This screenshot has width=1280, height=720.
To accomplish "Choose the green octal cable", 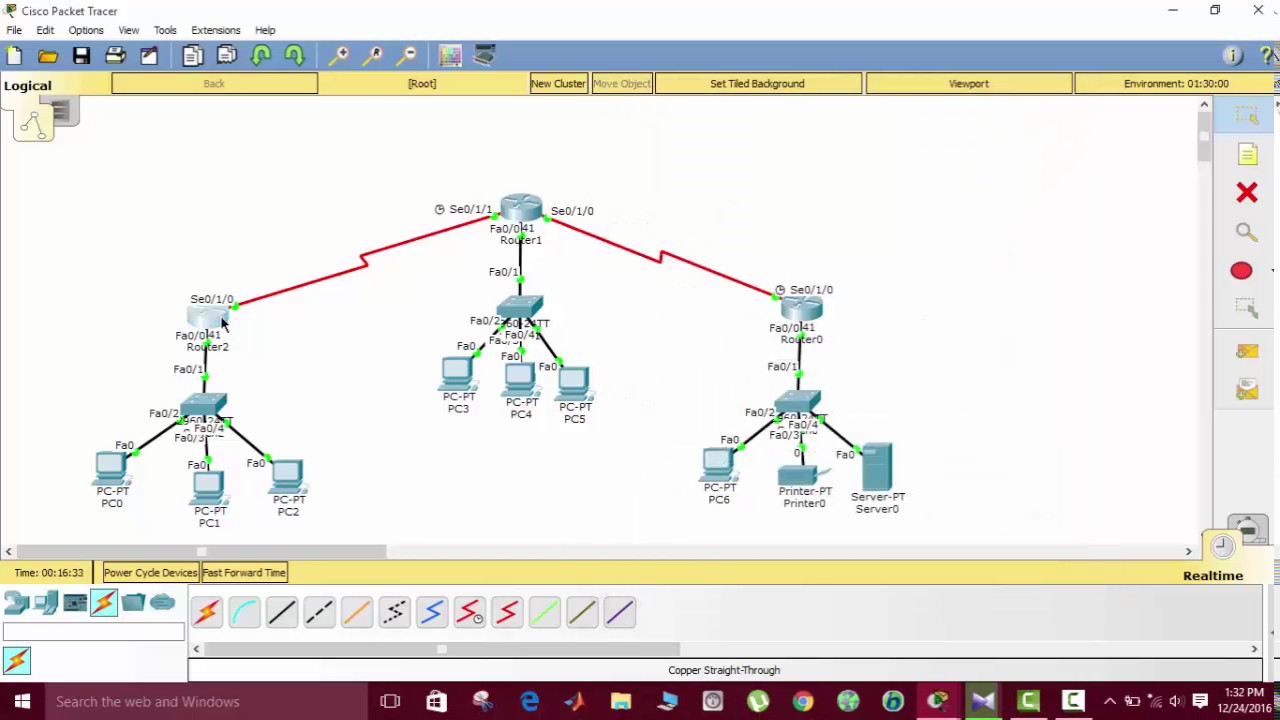I will tap(544, 612).
